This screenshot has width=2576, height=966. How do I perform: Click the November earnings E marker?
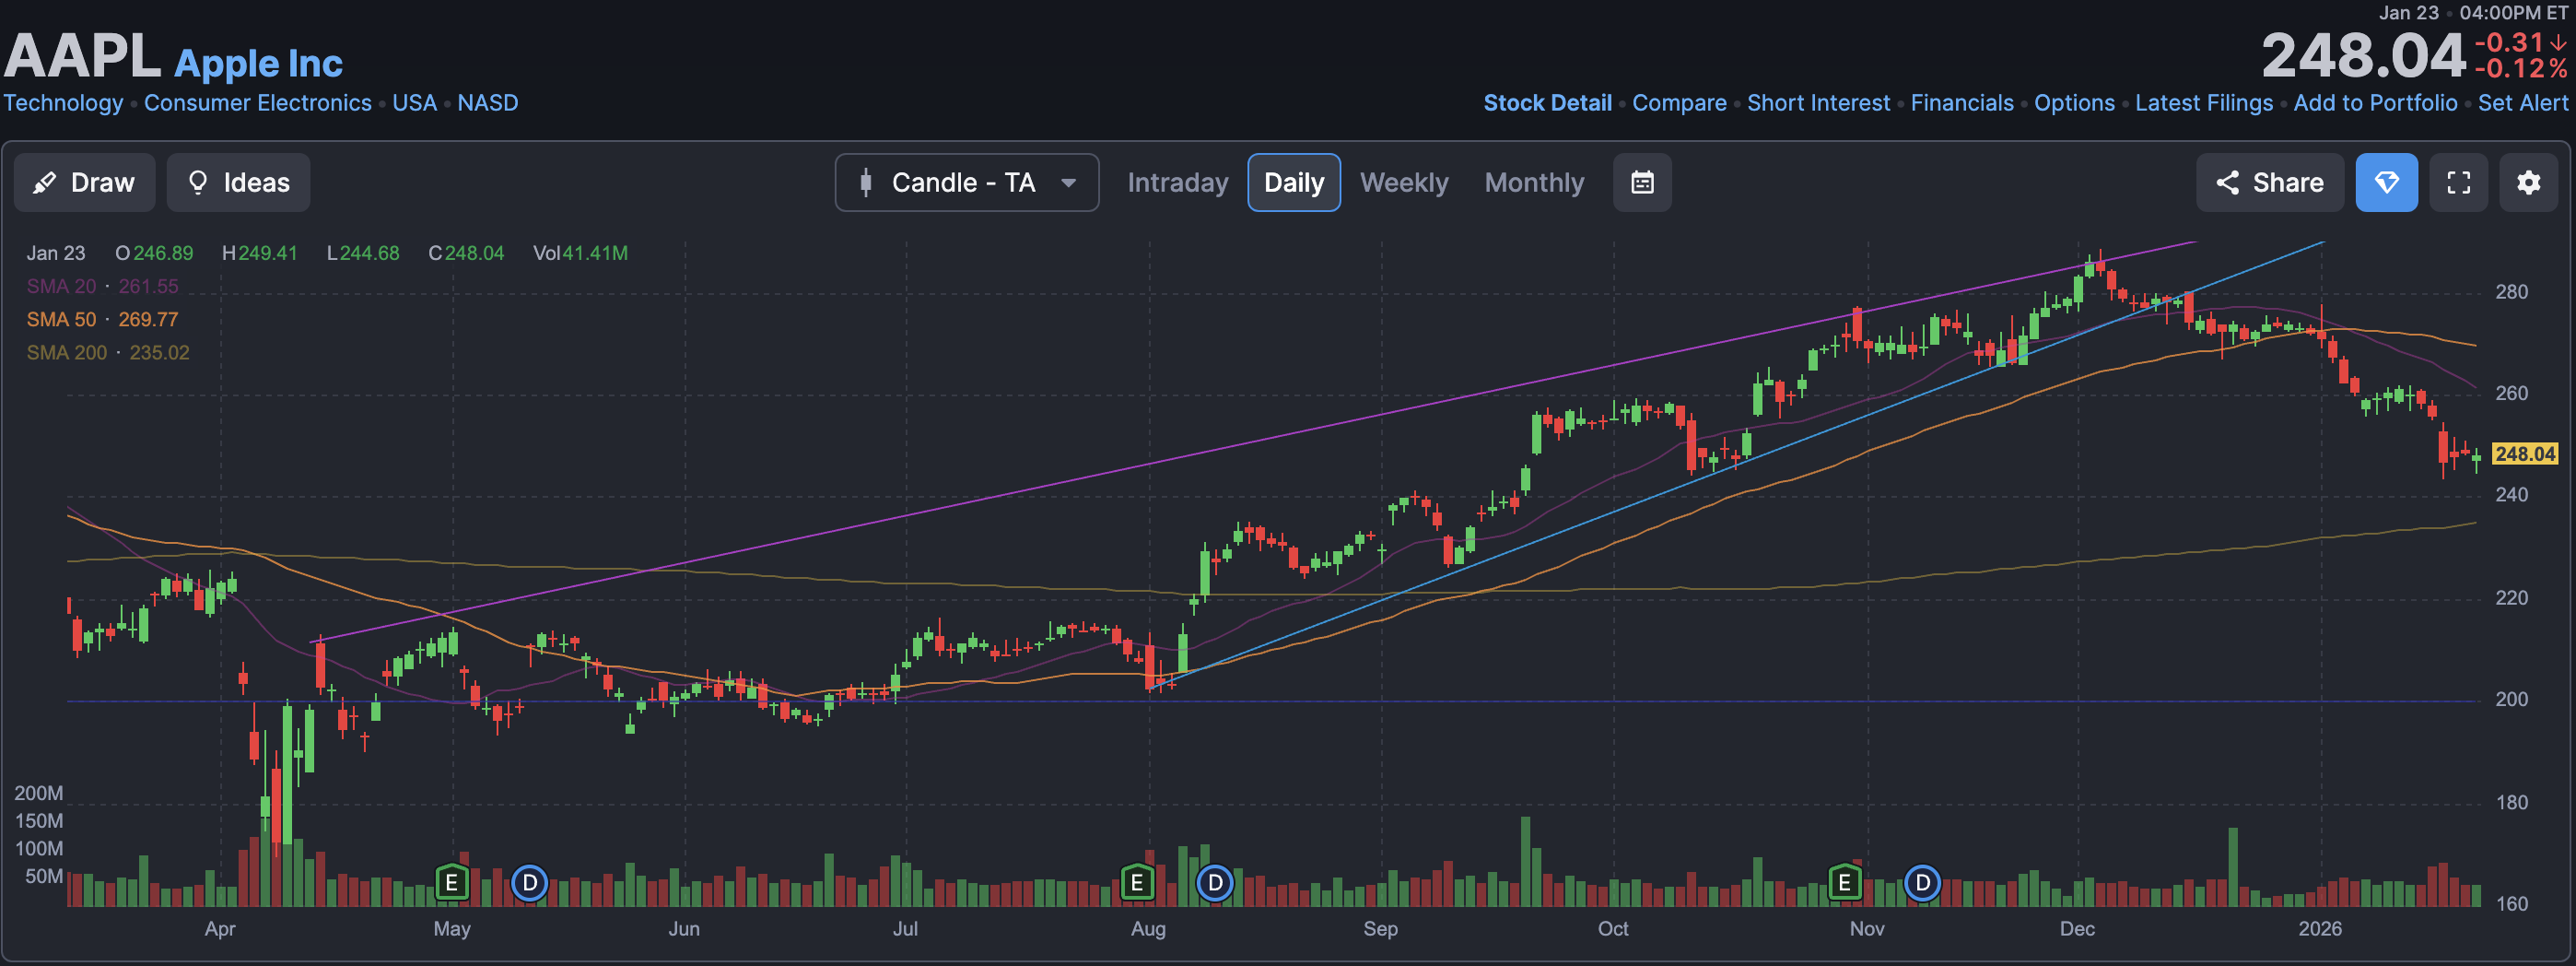tap(1844, 883)
